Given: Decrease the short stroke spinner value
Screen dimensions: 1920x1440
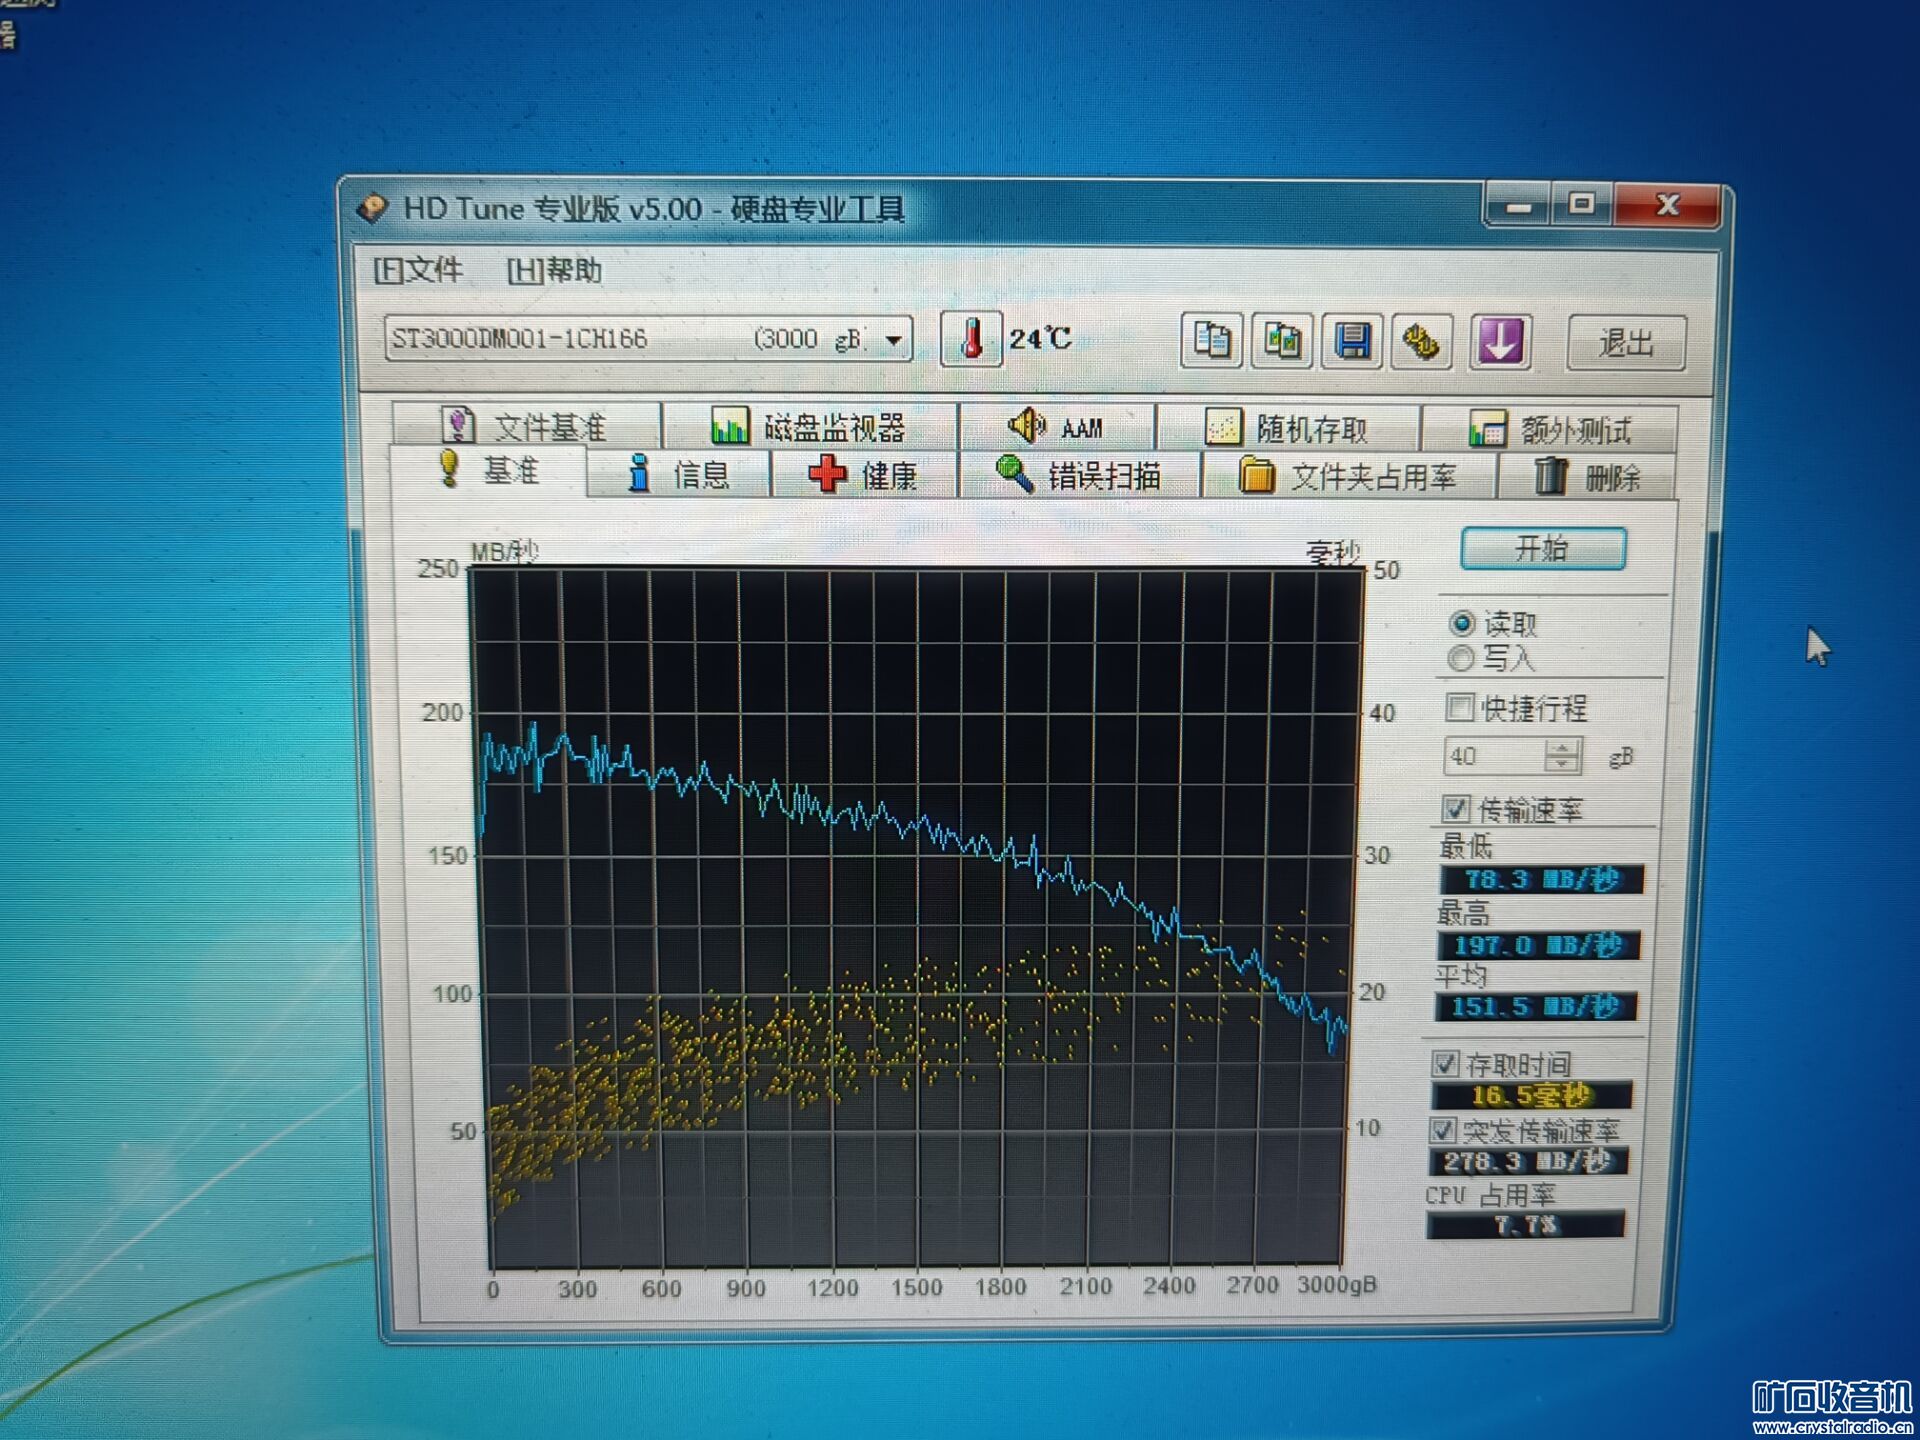Looking at the screenshot, I should [x=1563, y=765].
